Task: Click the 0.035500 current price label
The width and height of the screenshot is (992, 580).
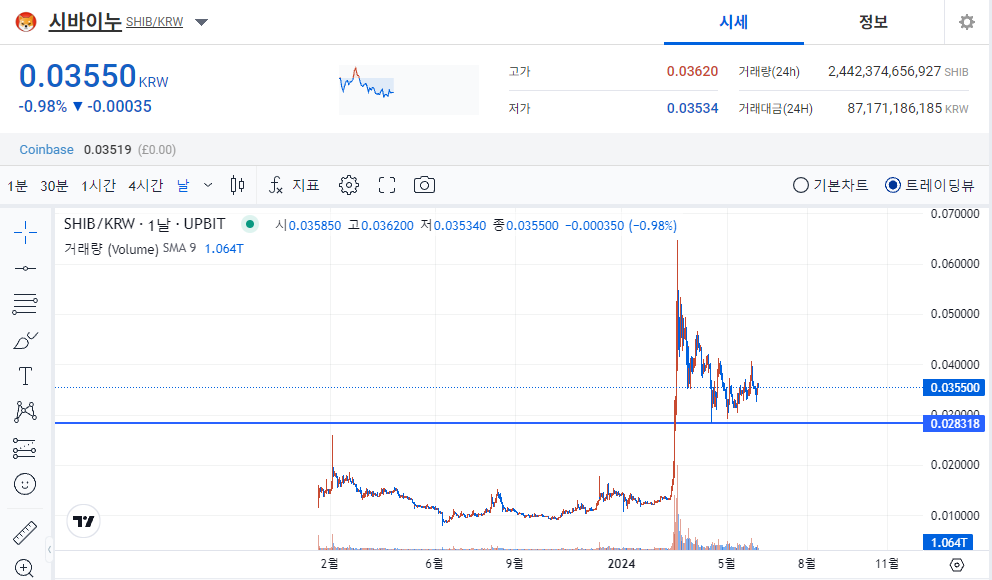Action: (954, 388)
